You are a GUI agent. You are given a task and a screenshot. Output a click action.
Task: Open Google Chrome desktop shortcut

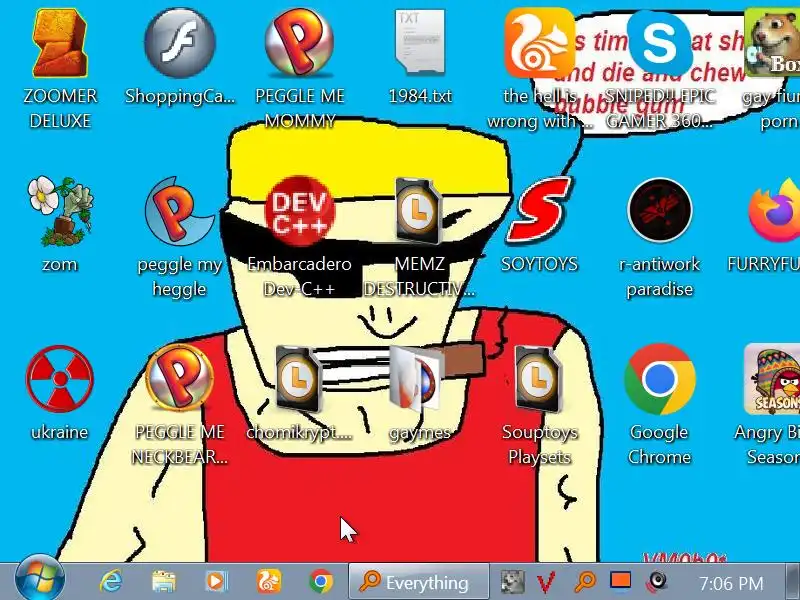[660, 379]
